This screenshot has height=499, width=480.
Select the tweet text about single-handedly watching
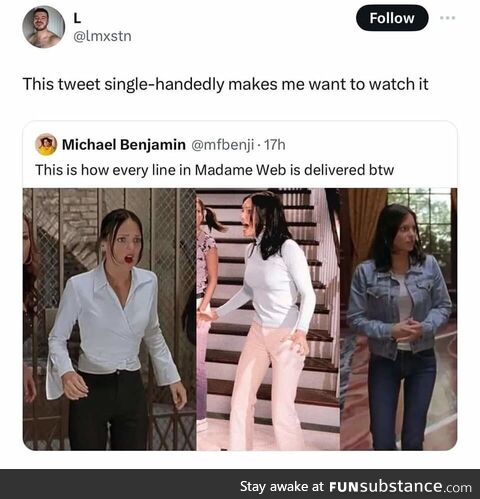coord(225,84)
